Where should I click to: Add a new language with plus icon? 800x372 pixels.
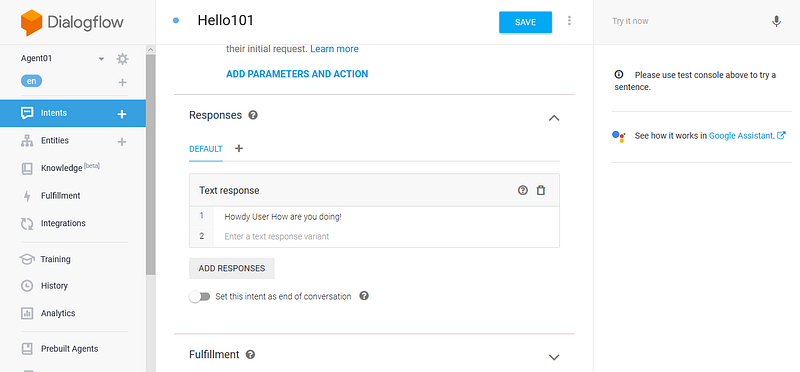point(122,82)
